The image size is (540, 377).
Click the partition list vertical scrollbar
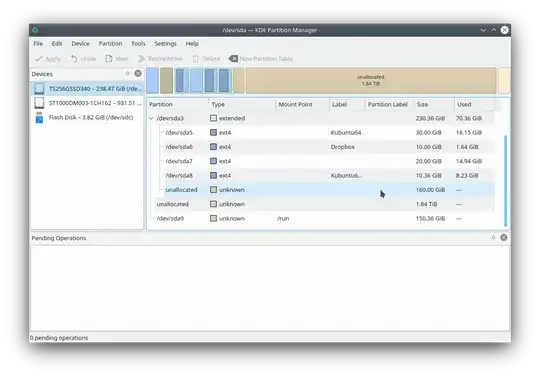click(x=506, y=181)
